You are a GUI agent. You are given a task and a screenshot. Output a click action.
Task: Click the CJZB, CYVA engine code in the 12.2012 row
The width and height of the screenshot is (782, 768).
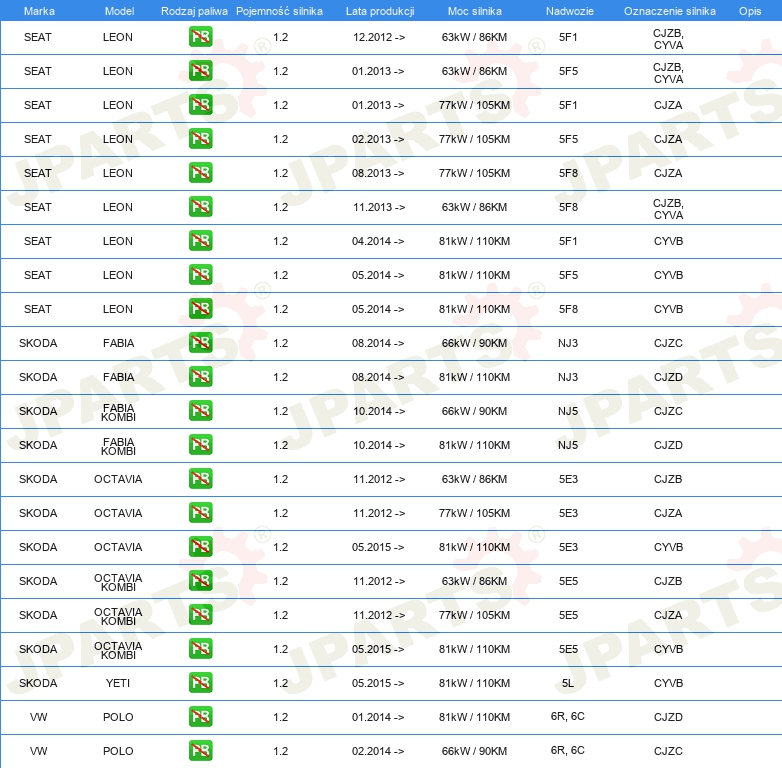pyautogui.click(x=668, y=39)
